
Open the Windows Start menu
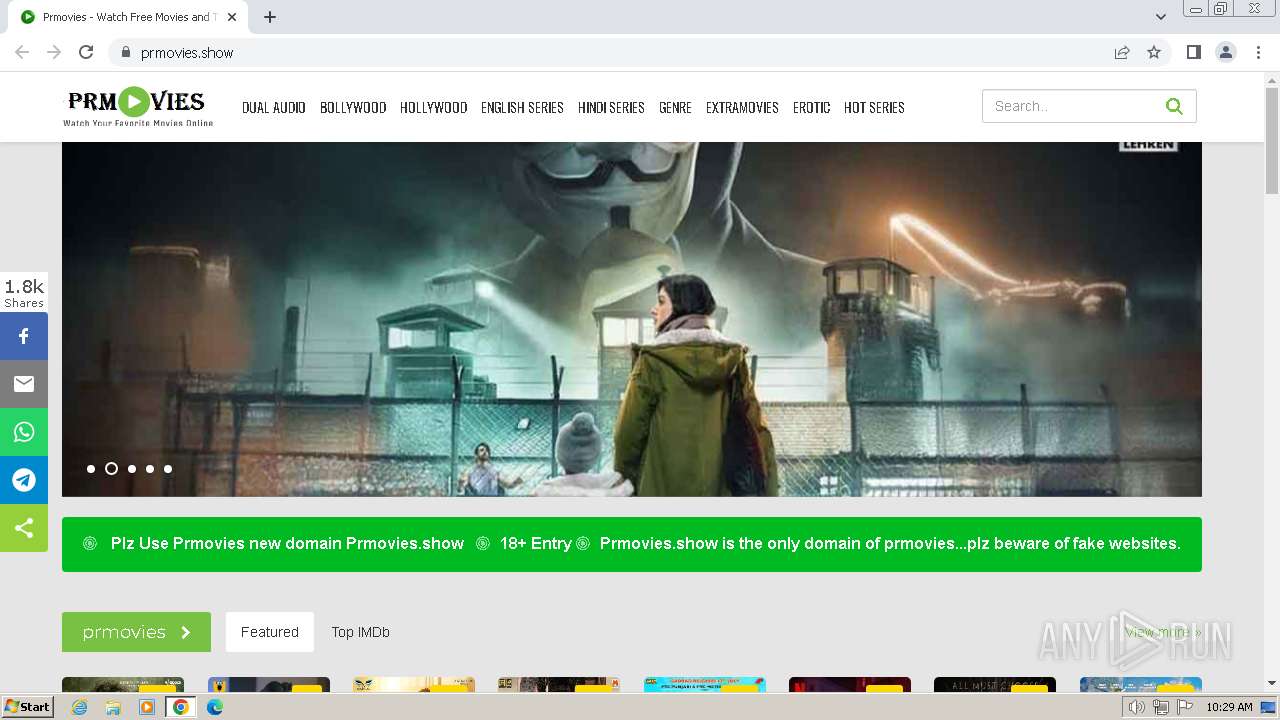coord(27,707)
